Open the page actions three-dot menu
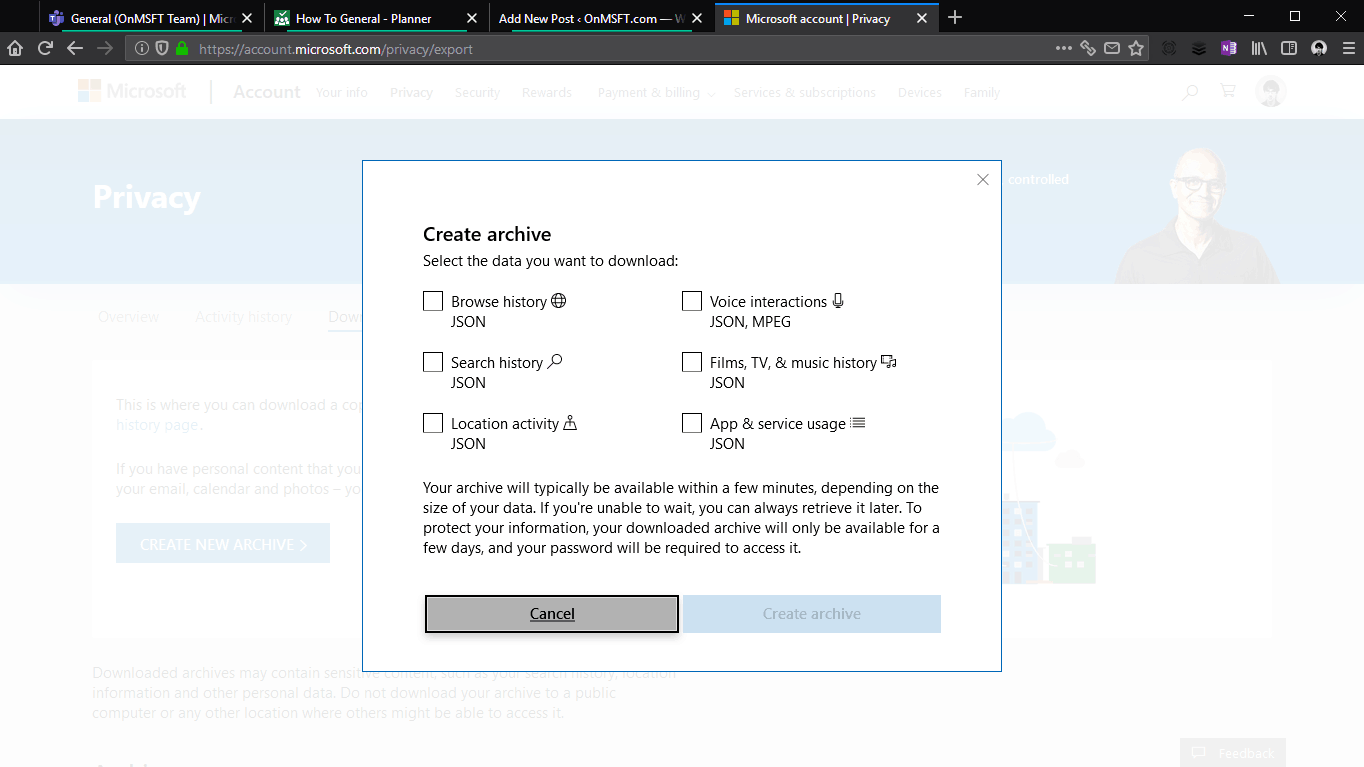Image resolution: width=1364 pixels, height=767 pixels. 1064,48
